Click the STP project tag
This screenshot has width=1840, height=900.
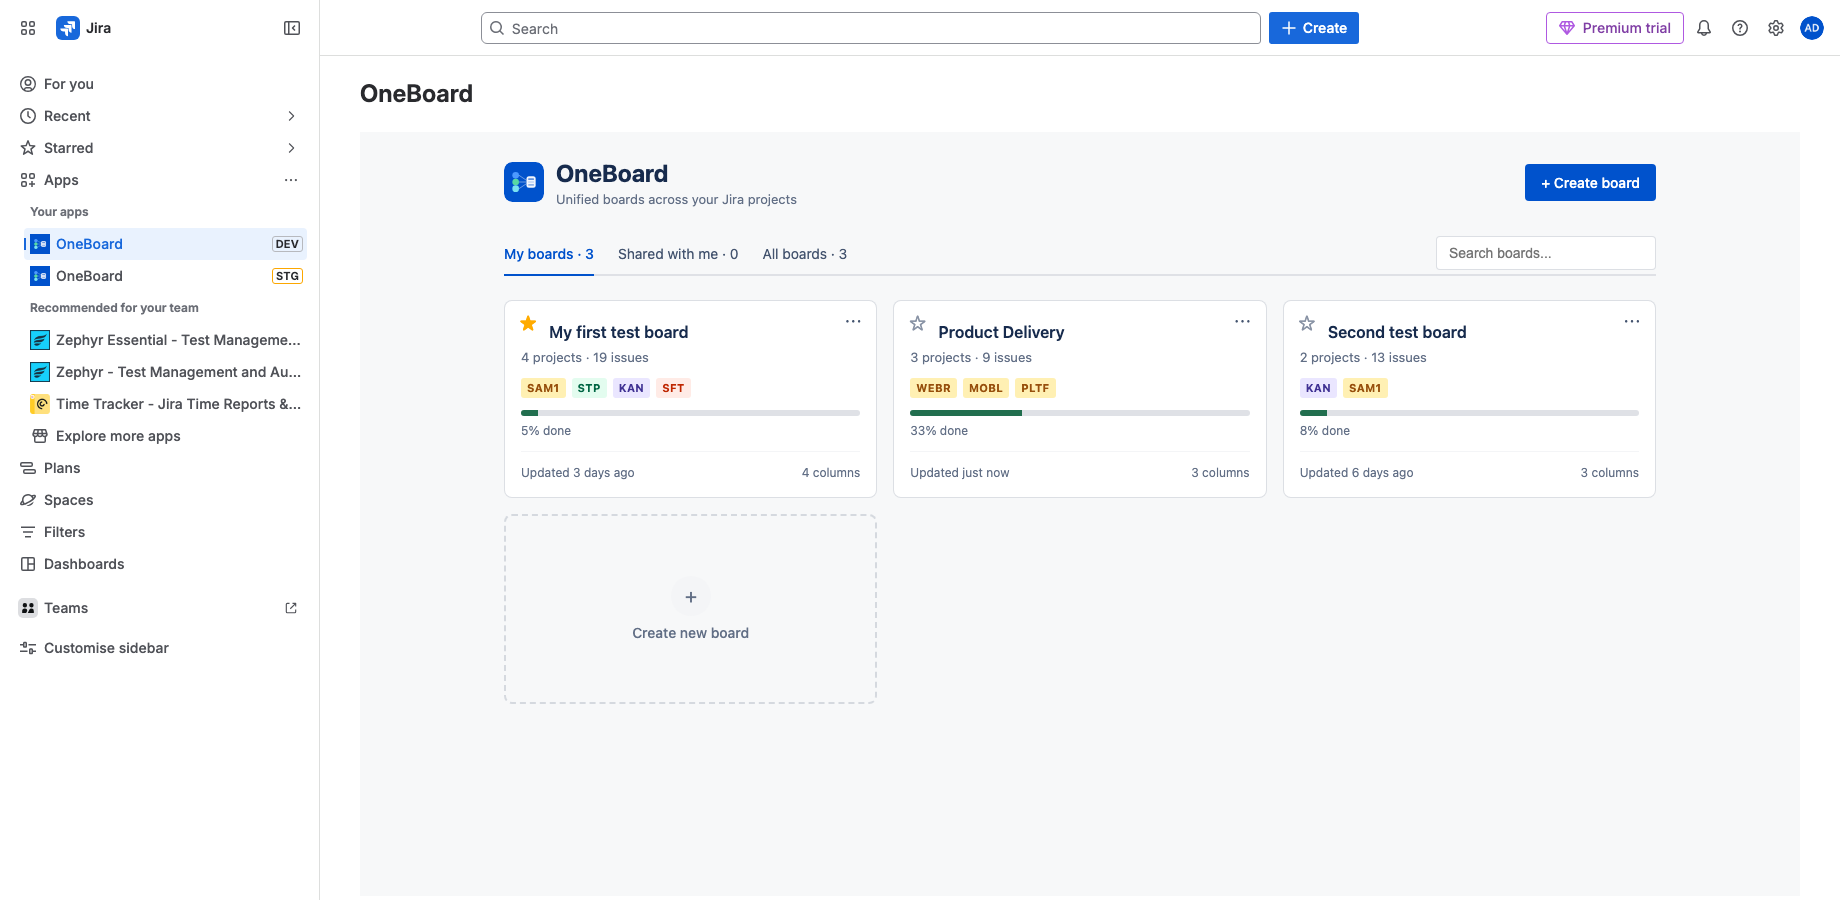(x=589, y=388)
